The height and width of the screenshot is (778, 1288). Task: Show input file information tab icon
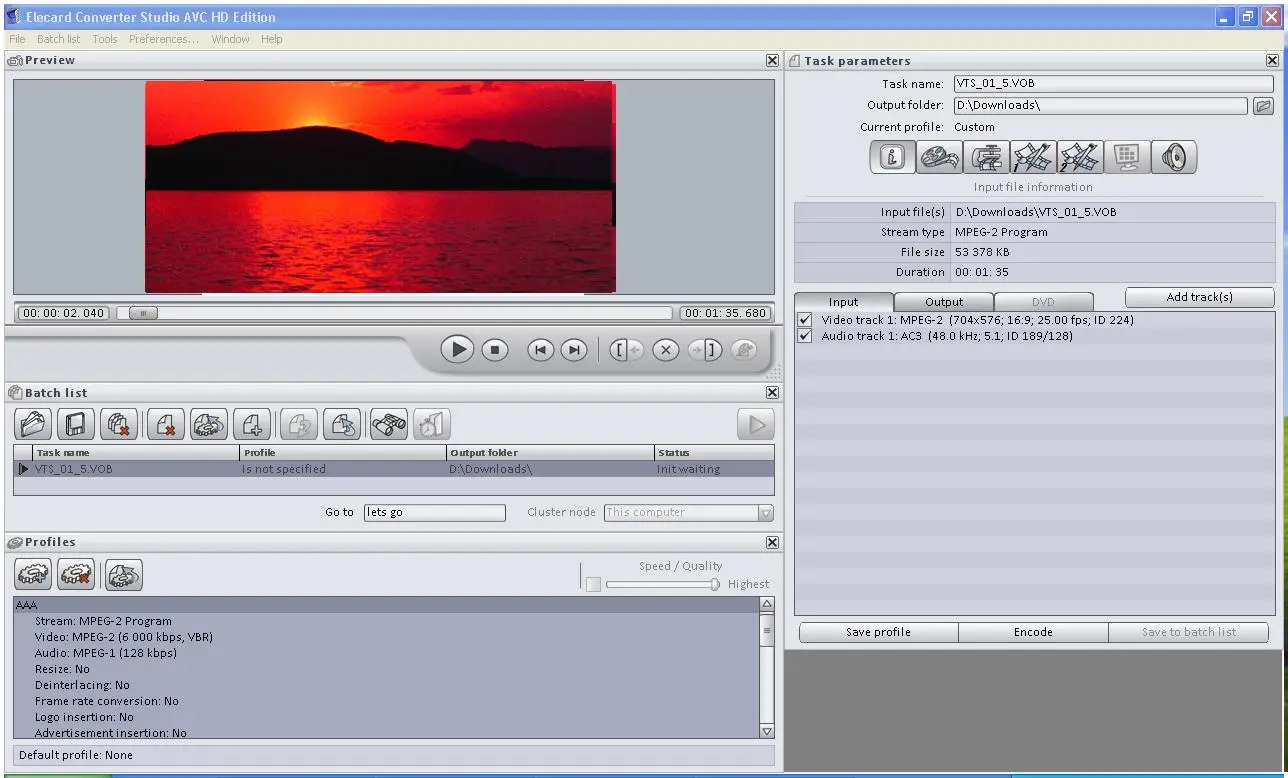pos(892,157)
